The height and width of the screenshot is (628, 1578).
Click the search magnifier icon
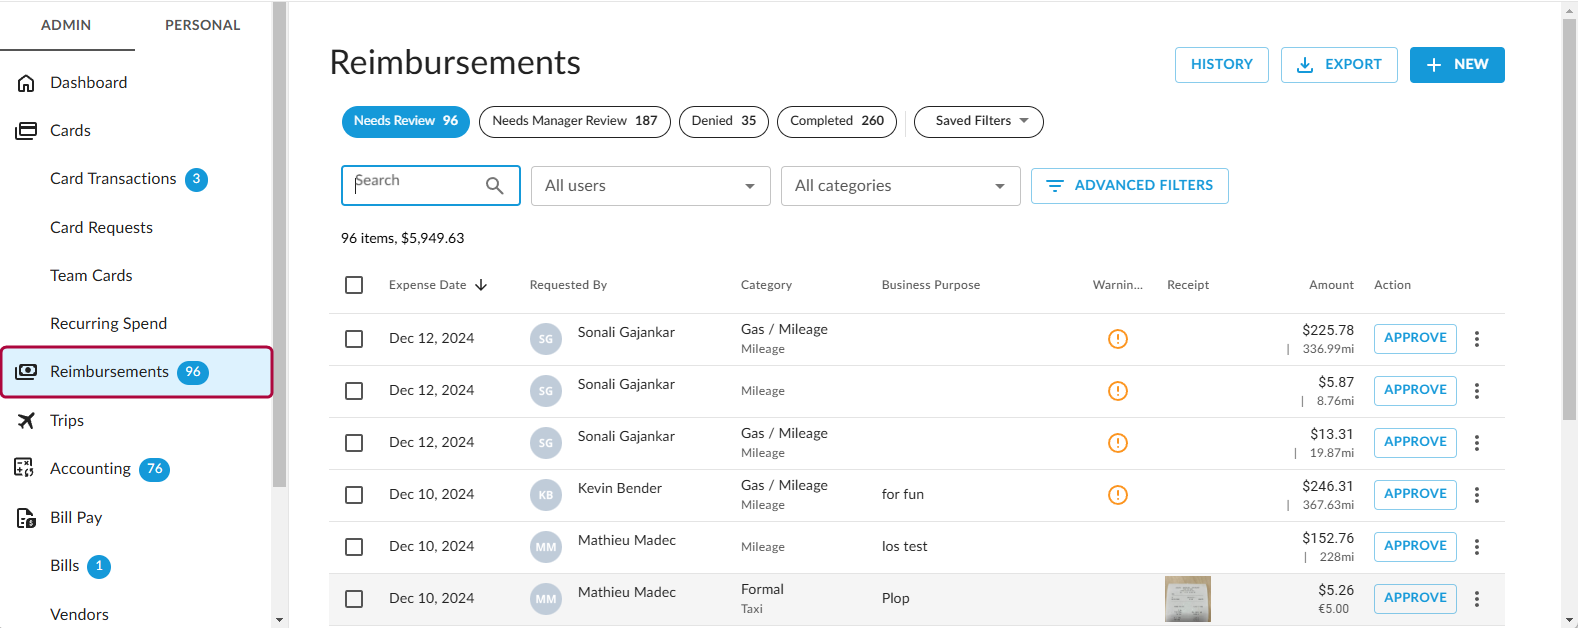click(x=494, y=186)
